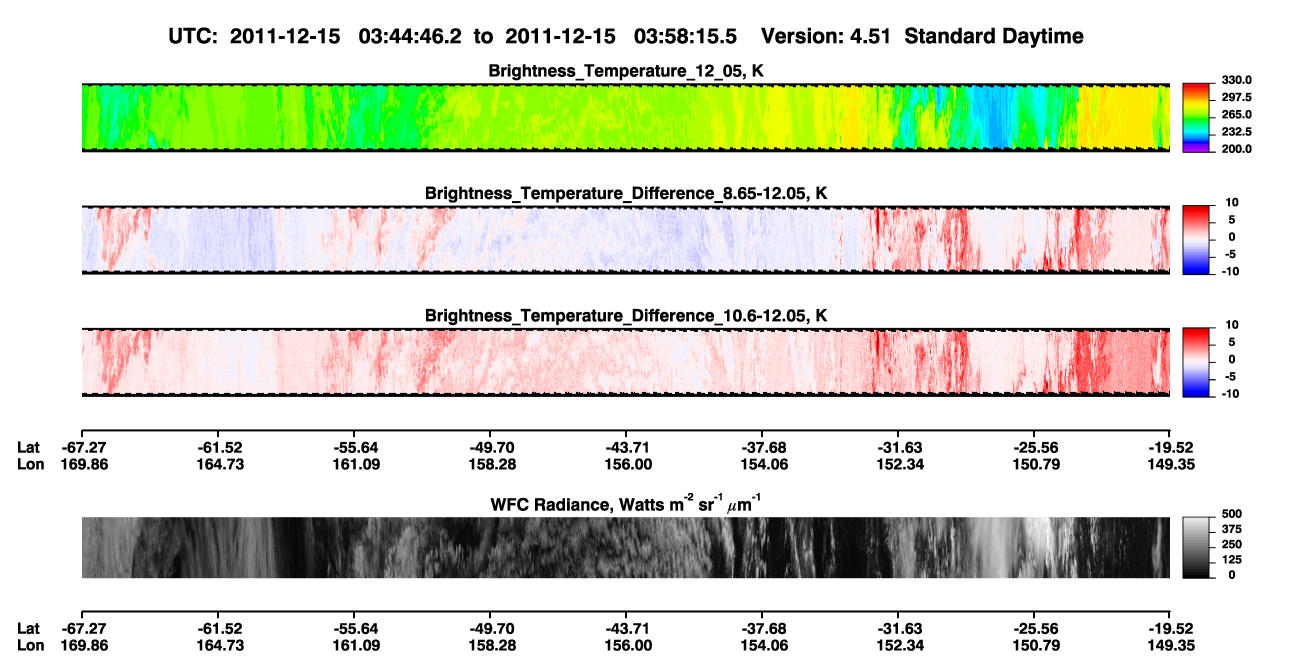Click latitude -43.71 on the axis above WFC Radiance
This screenshot has height=667, width=1300.
627,448
